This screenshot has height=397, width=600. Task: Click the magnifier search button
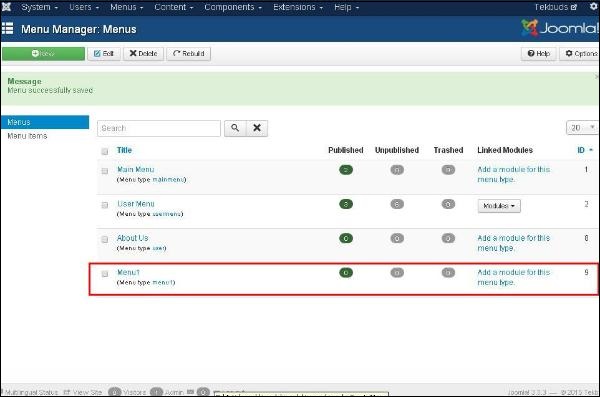coord(235,128)
